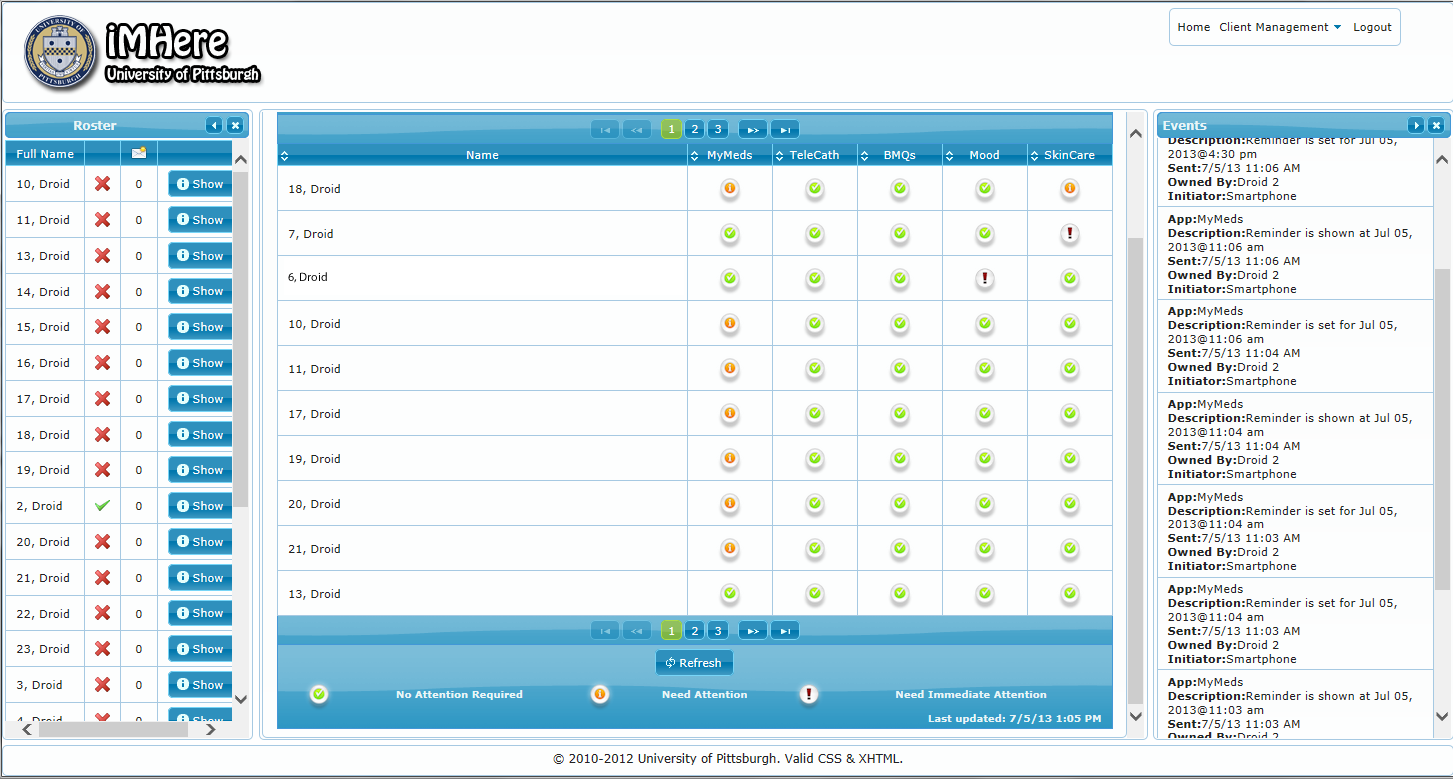Go to the Home menu item
Screen dimensions: 1453x779
pos(1193,27)
